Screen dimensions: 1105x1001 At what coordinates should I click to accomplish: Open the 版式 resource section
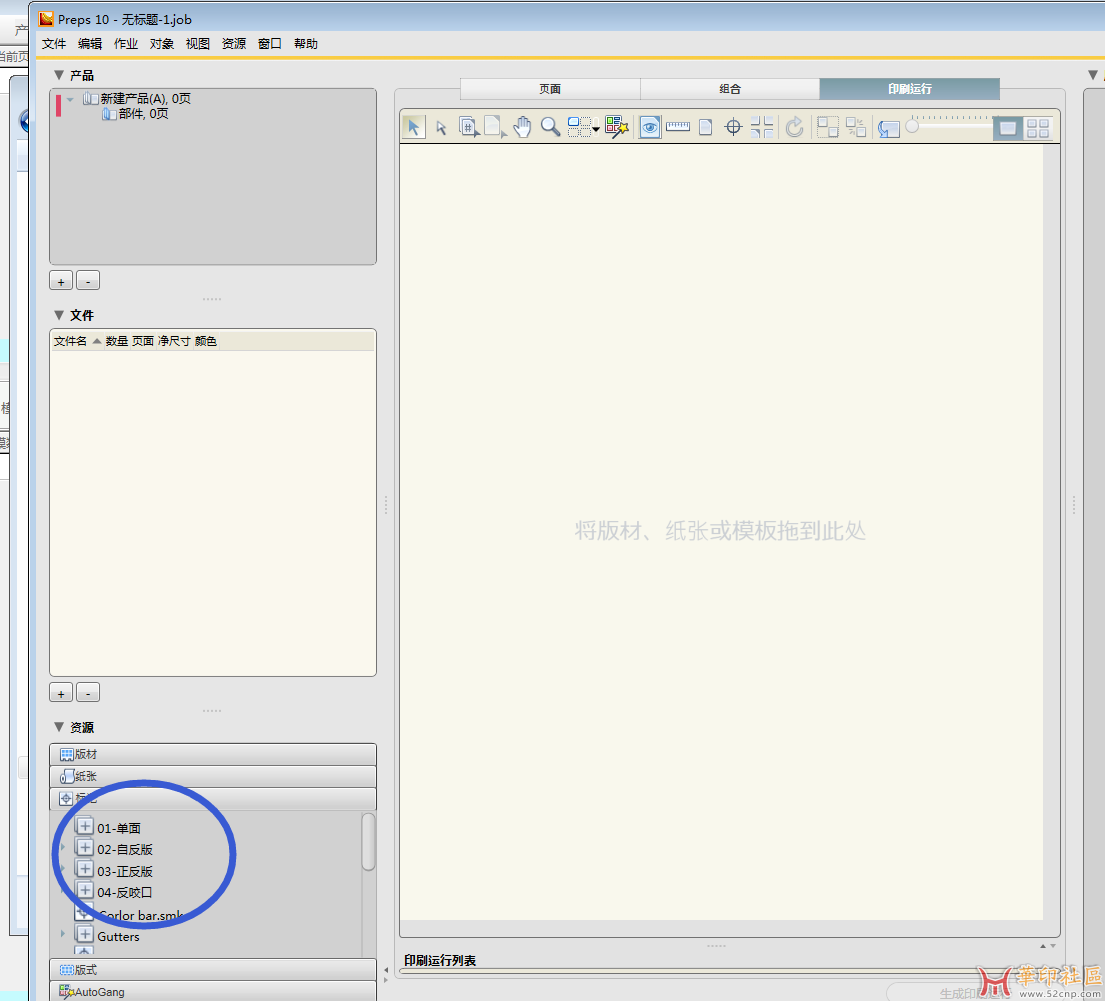213,970
